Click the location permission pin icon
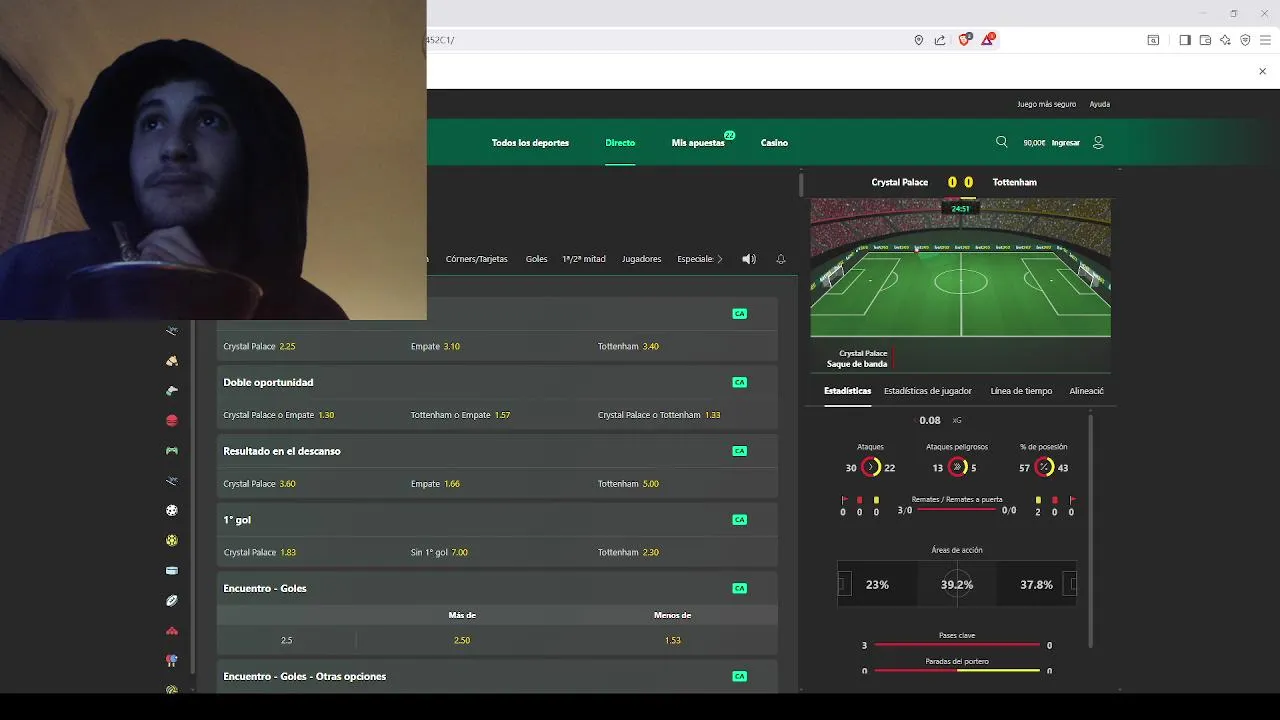Image resolution: width=1280 pixels, height=720 pixels. (x=918, y=40)
